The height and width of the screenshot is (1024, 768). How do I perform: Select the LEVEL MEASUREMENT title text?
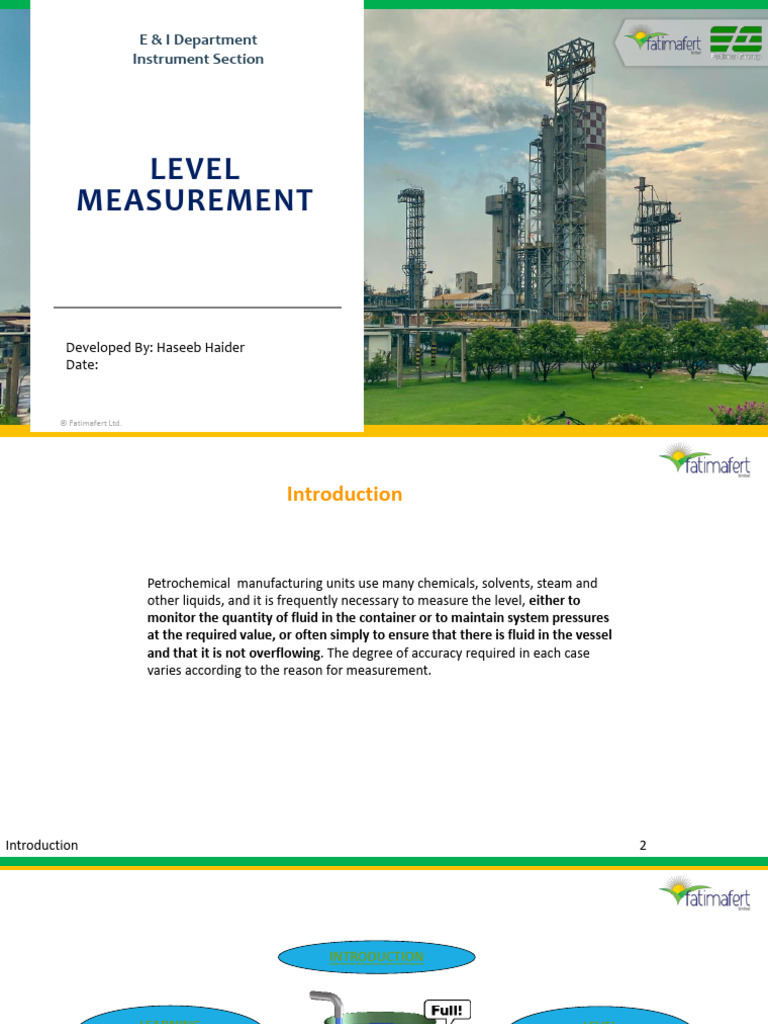[195, 185]
